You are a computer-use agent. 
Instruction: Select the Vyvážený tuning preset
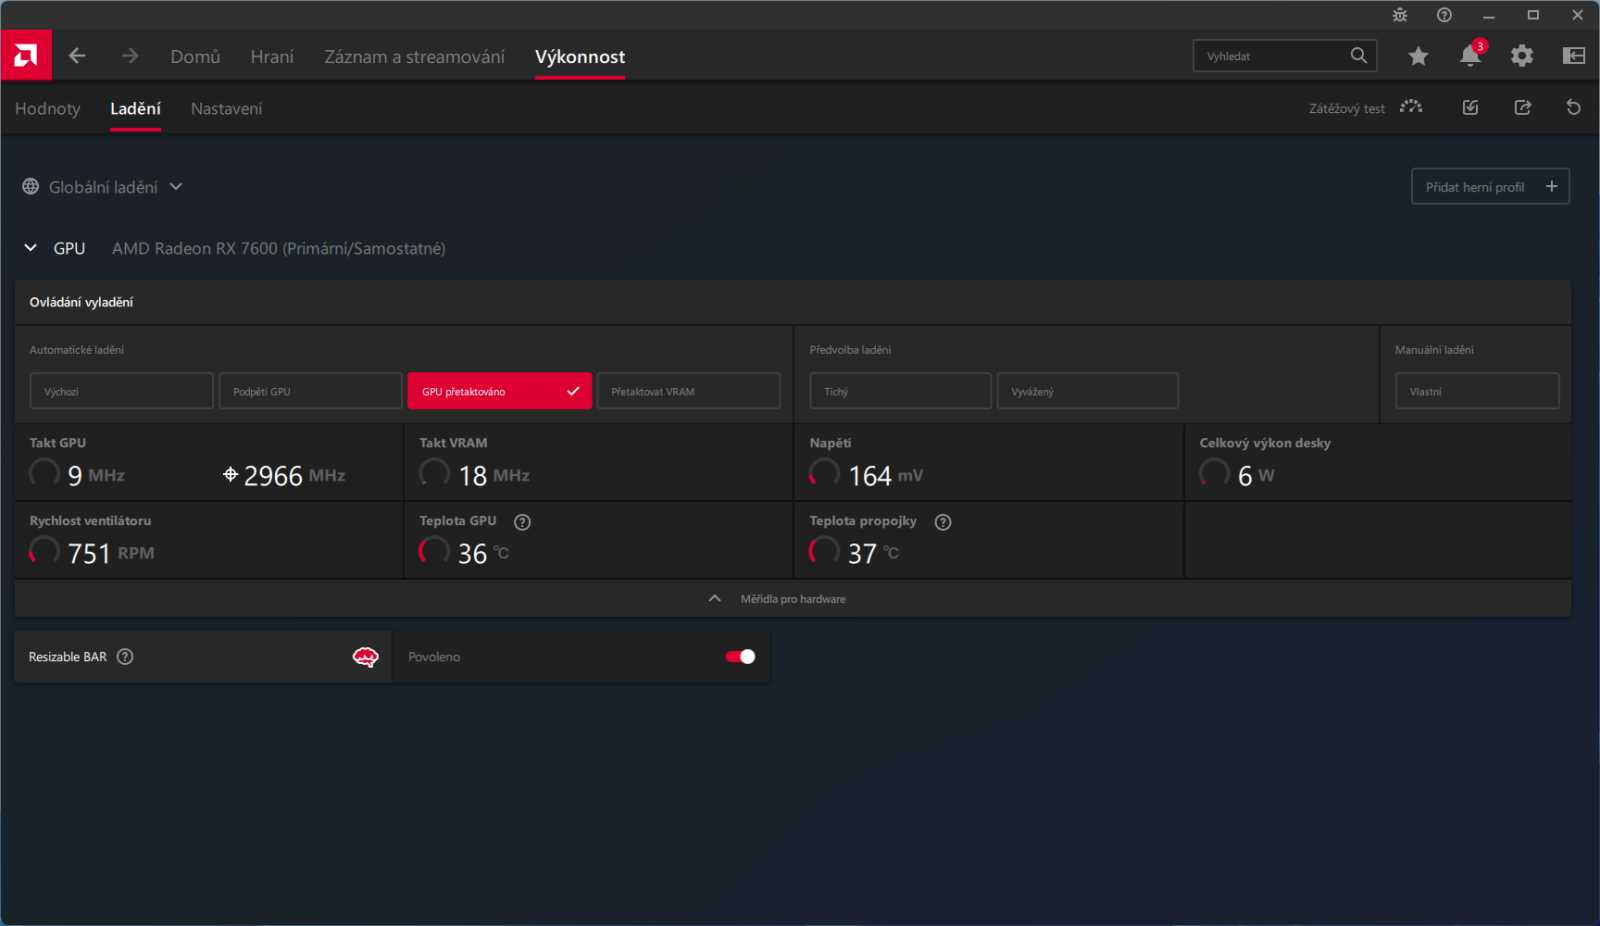(x=1087, y=391)
